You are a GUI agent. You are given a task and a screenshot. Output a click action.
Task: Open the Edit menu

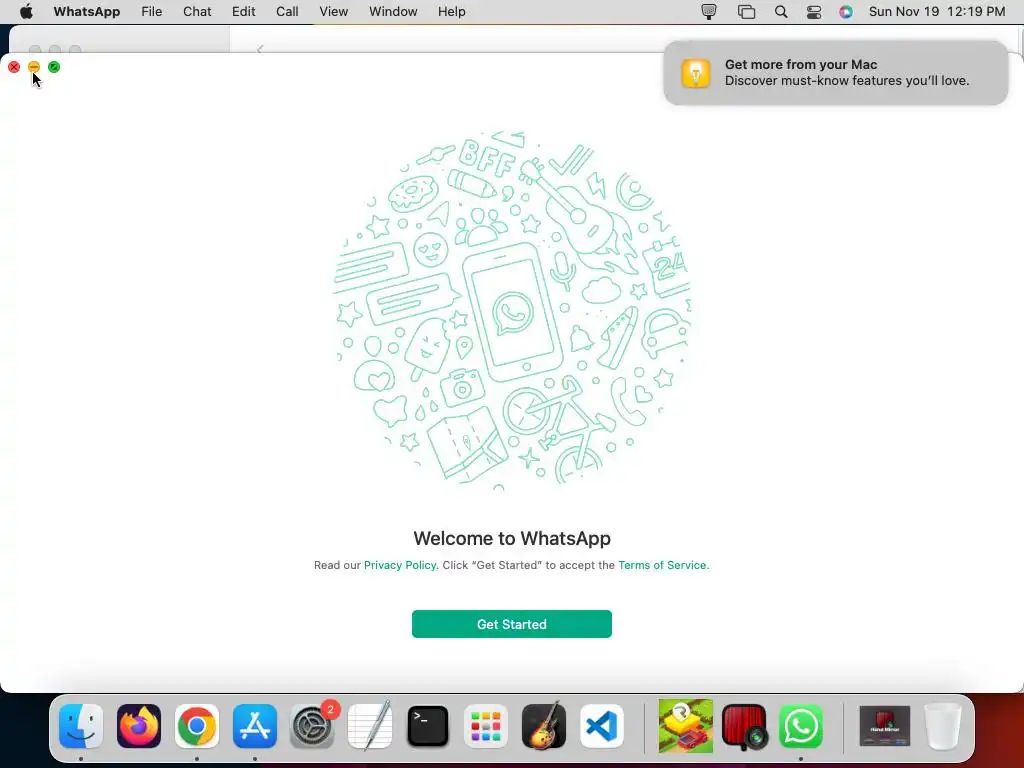[x=244, y=12]
